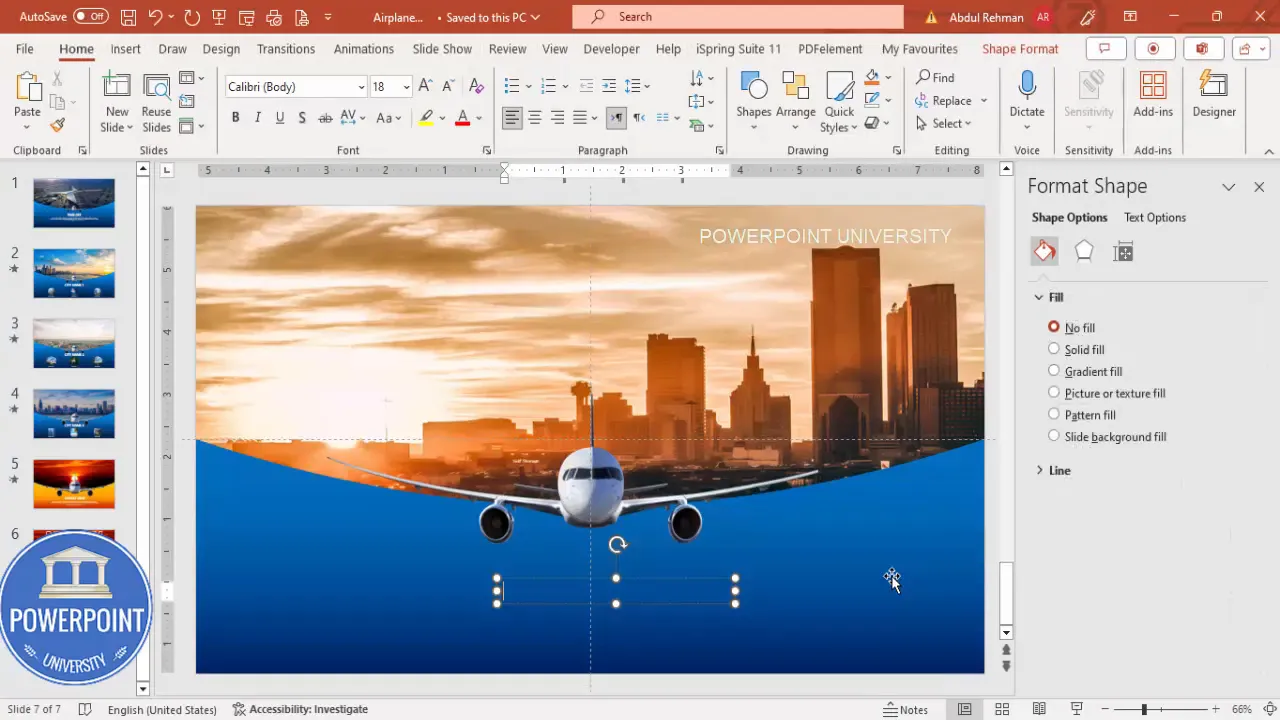Open the font color dropdown arrow
Image resolution: width=1280 pixels, height=720 pixels.
point(479,118)
